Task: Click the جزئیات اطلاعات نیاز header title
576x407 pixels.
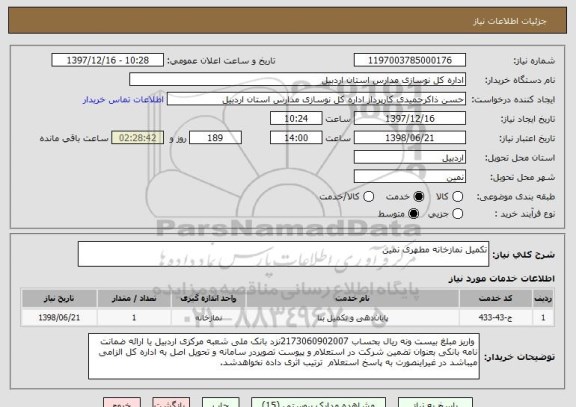Action: pyautogui.click(x=510, y=21)
